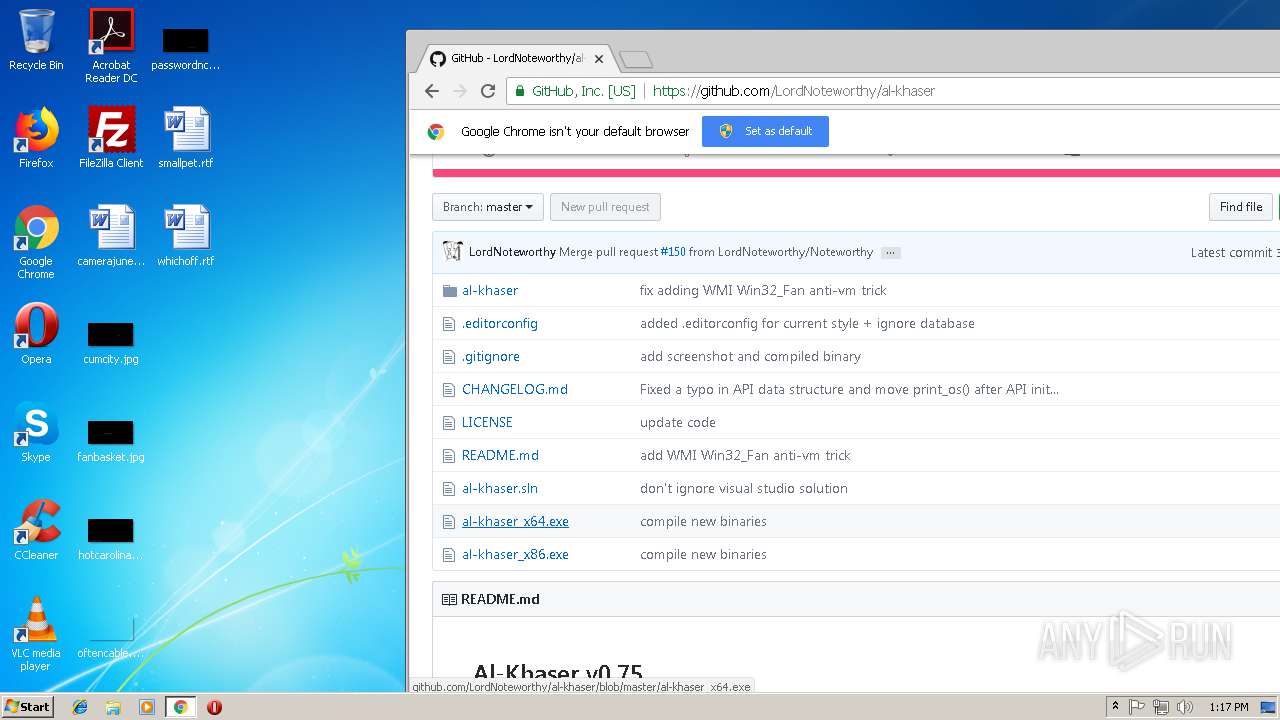The image size is (1280, 720).
Task: Launch VLC media player shortcut
Action: tap(36, 634)
